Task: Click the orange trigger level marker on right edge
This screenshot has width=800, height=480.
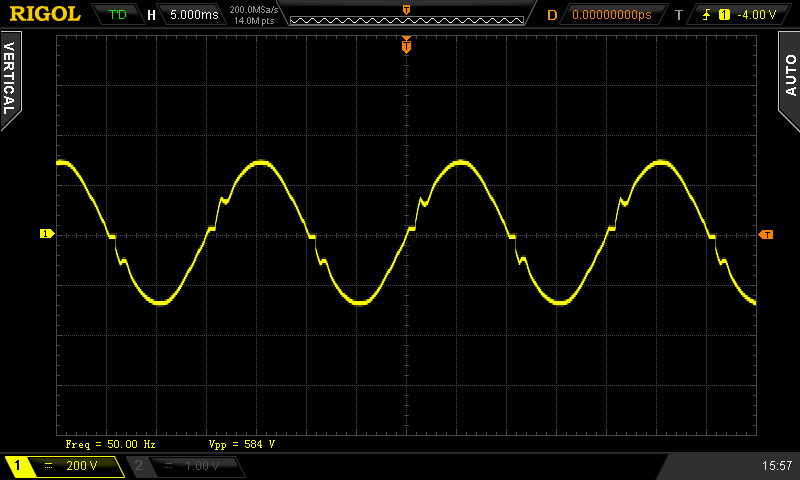Action: pos(766,235)
